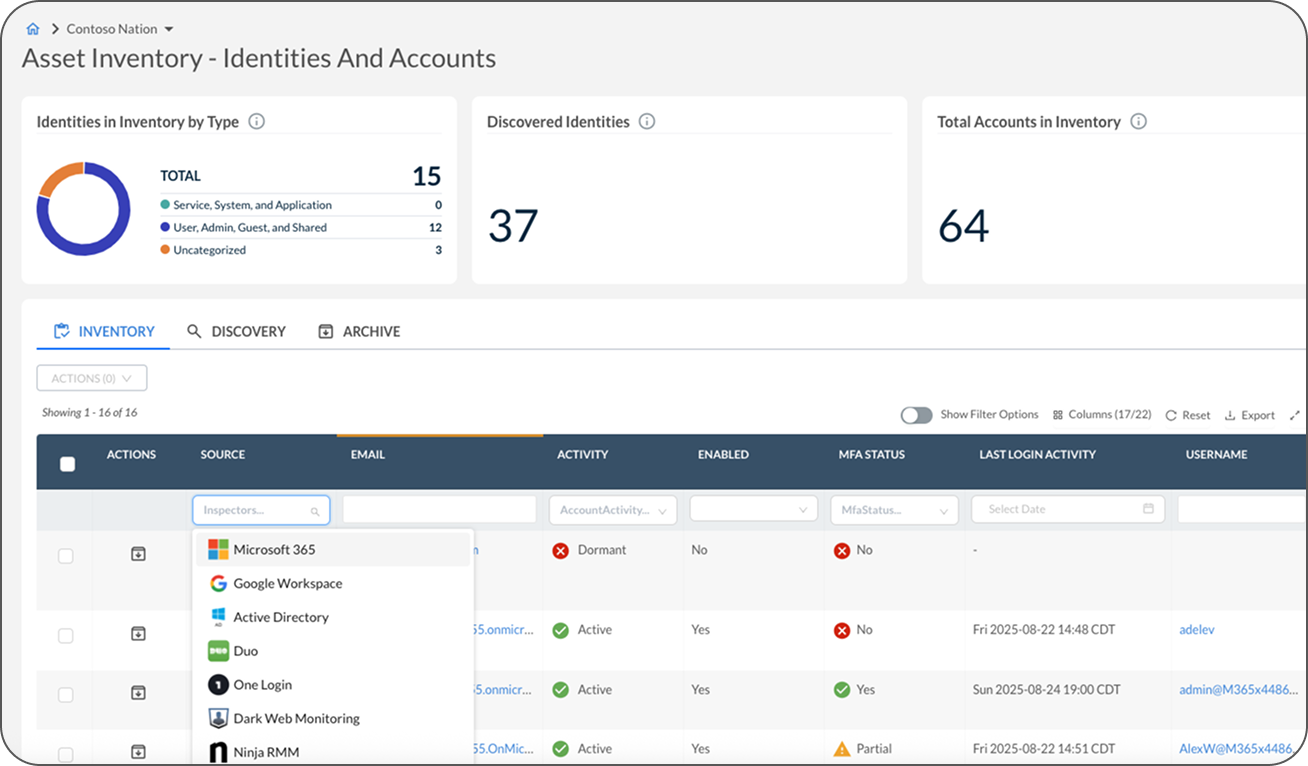Screen dimensions: 1308x766
Task: Click info icon beside Discovered Identities
Action: pos(647,122)
